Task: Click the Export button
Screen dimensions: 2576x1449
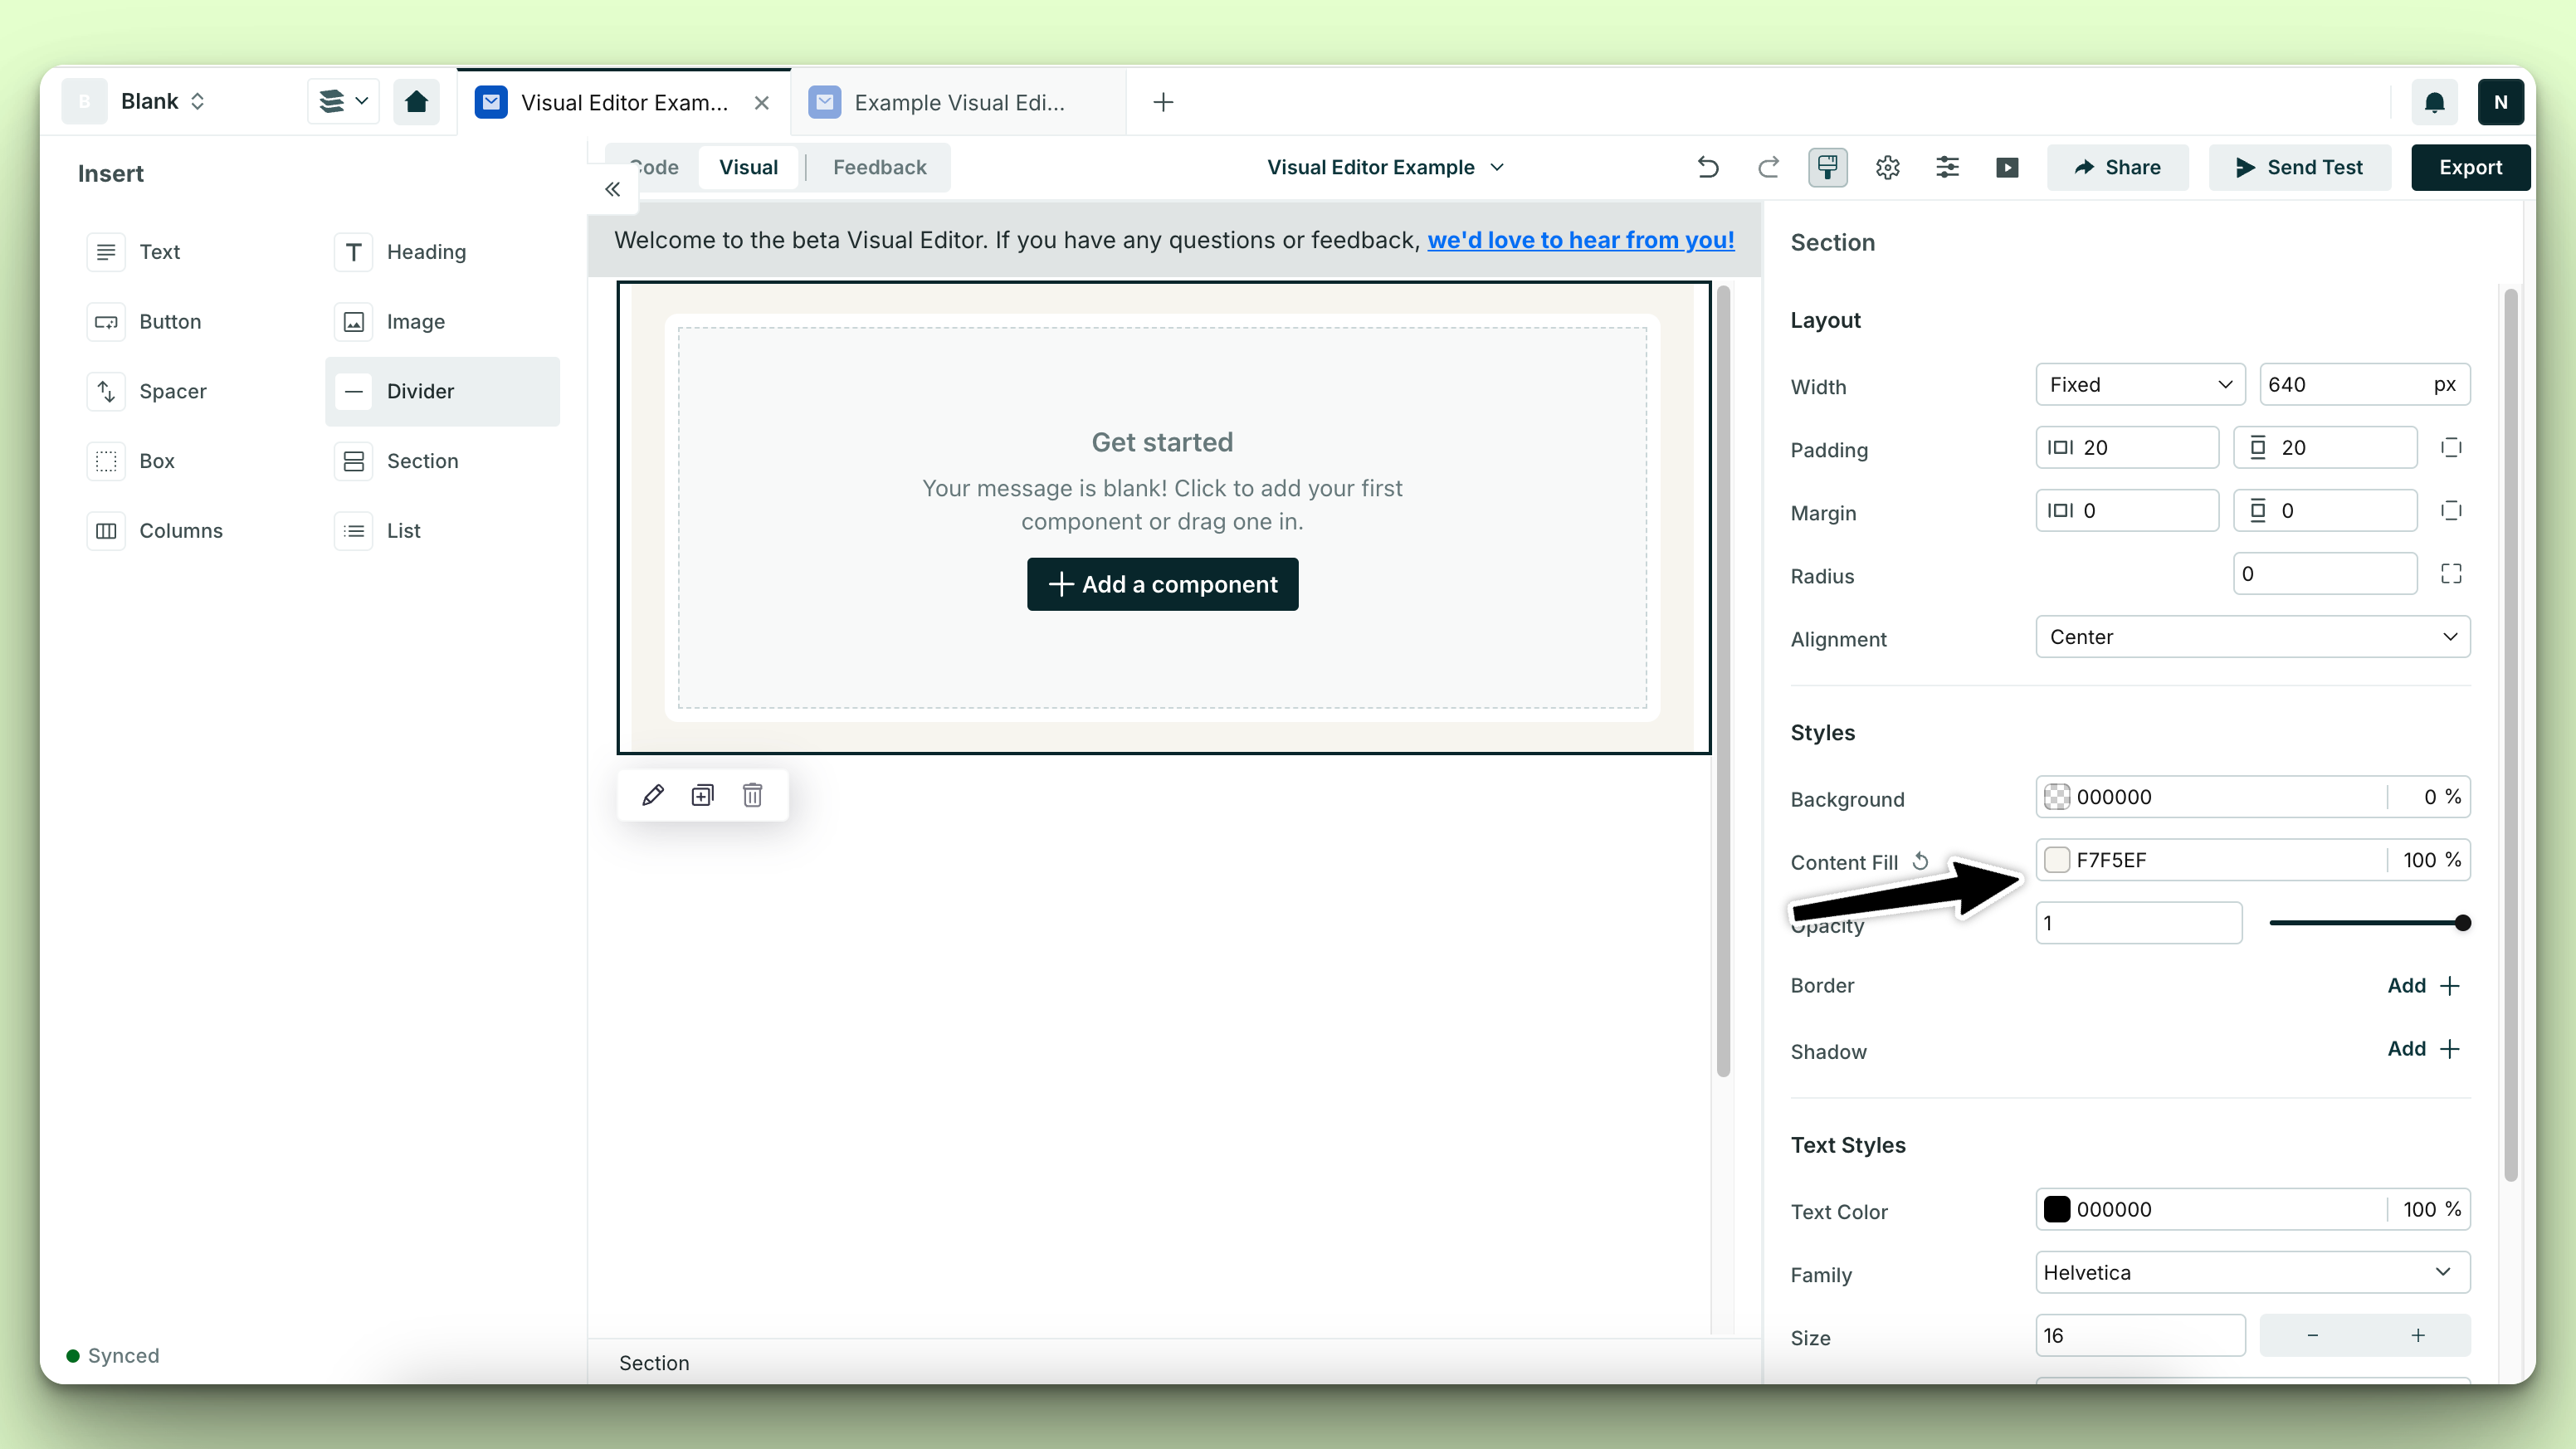Action: 2469,167
